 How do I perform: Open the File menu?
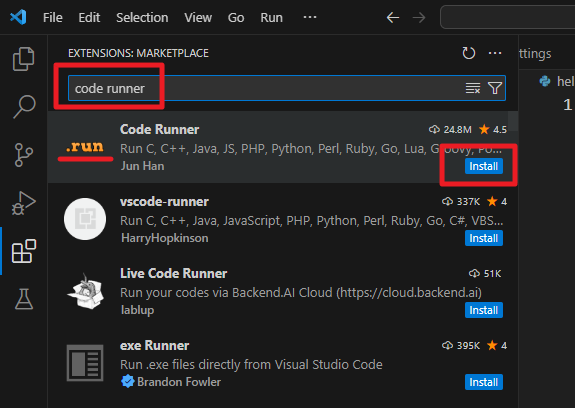(52, 17)
